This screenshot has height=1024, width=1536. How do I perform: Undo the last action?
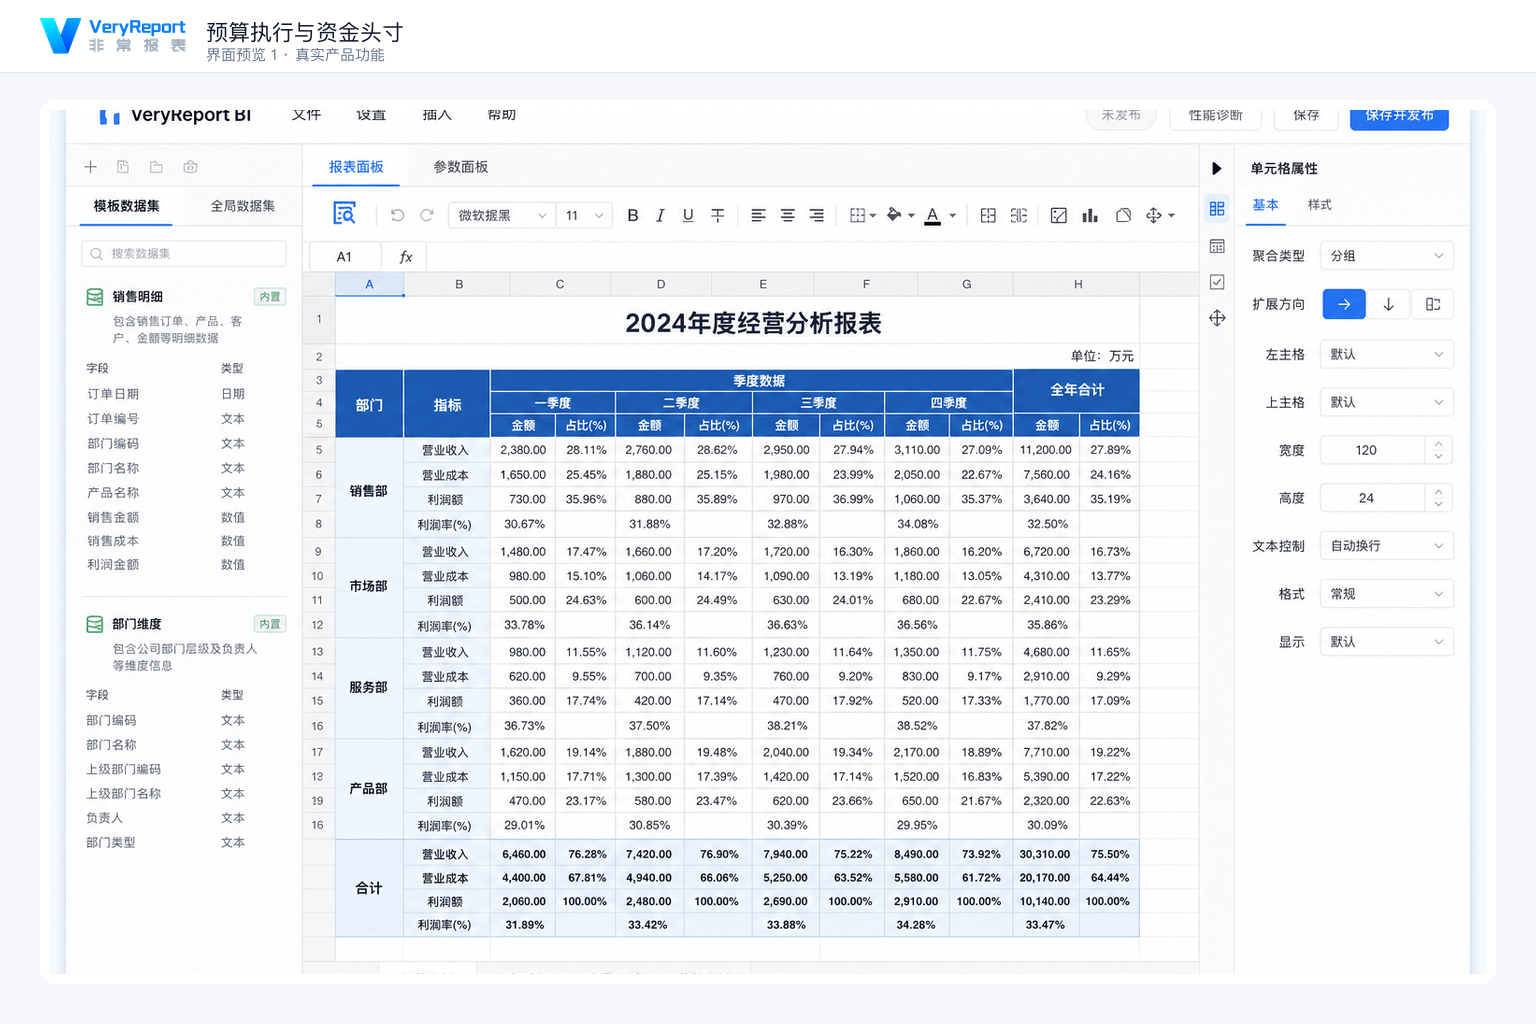click(x=397, y=215)
